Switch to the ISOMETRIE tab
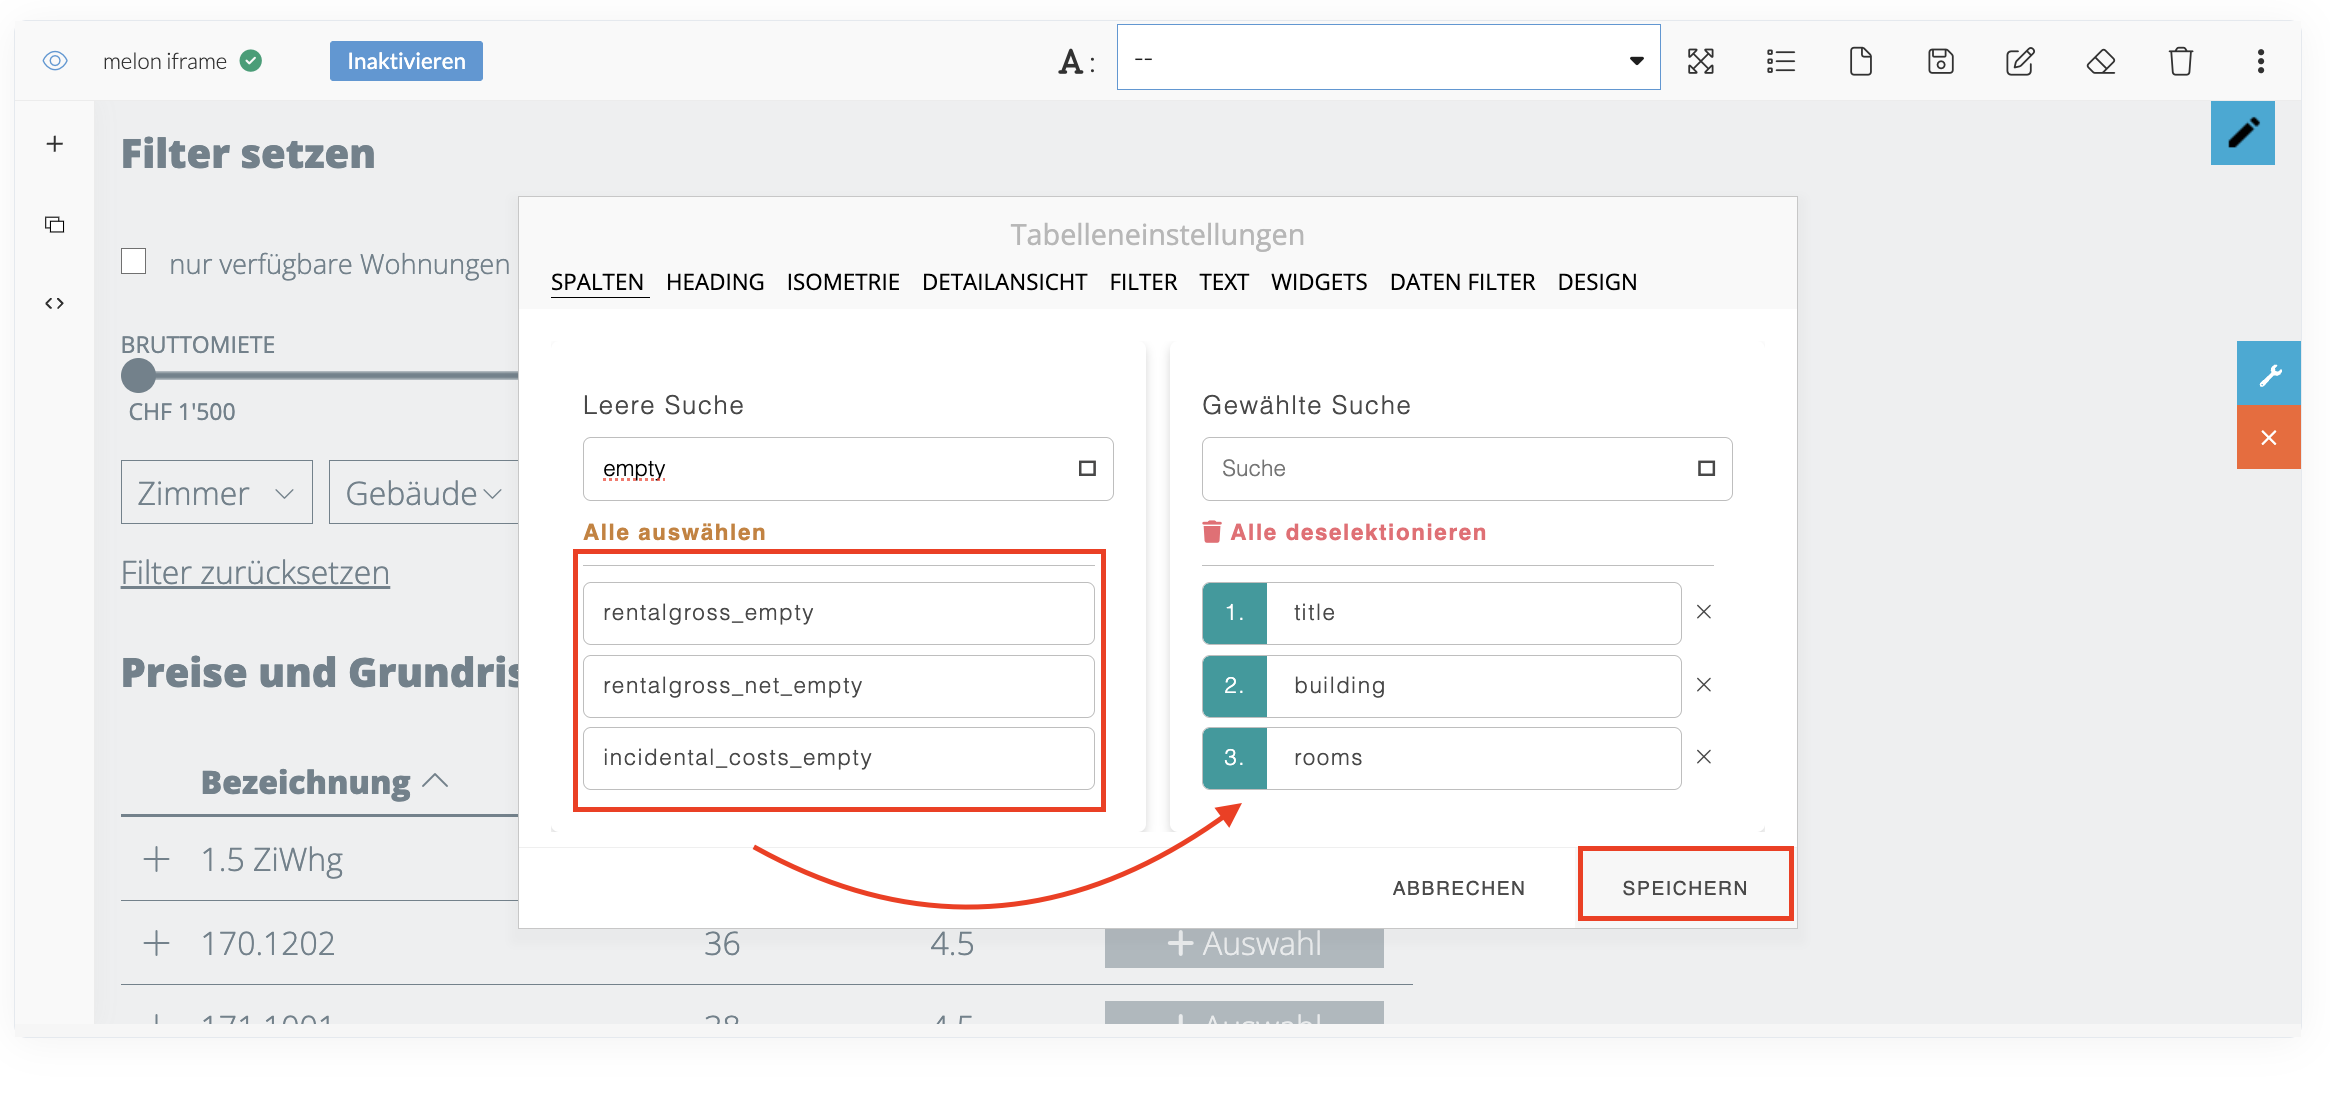2330x1096 pixels. coord(842,282)
